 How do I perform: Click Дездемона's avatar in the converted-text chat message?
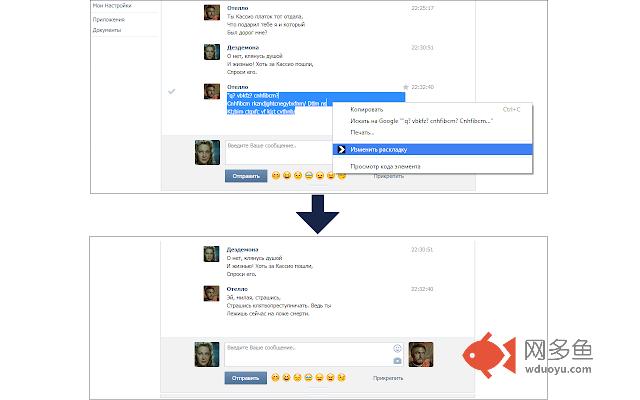pyautogui.click(x=211, y=254)
